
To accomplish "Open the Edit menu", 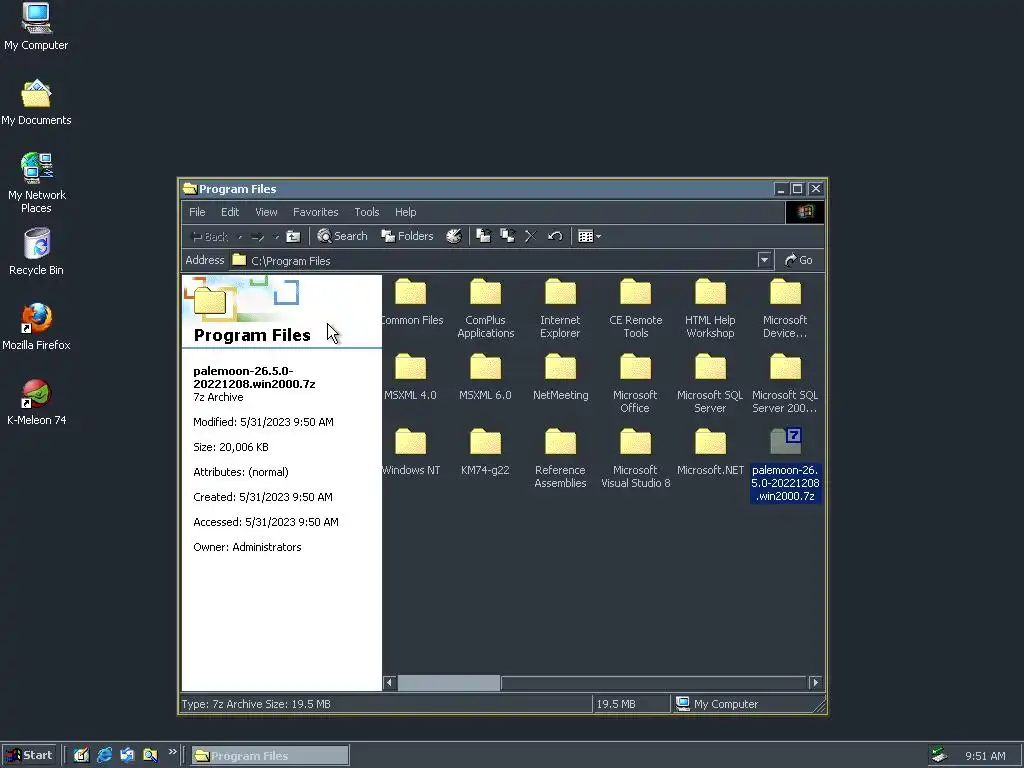I will click(x=230, y=212).
